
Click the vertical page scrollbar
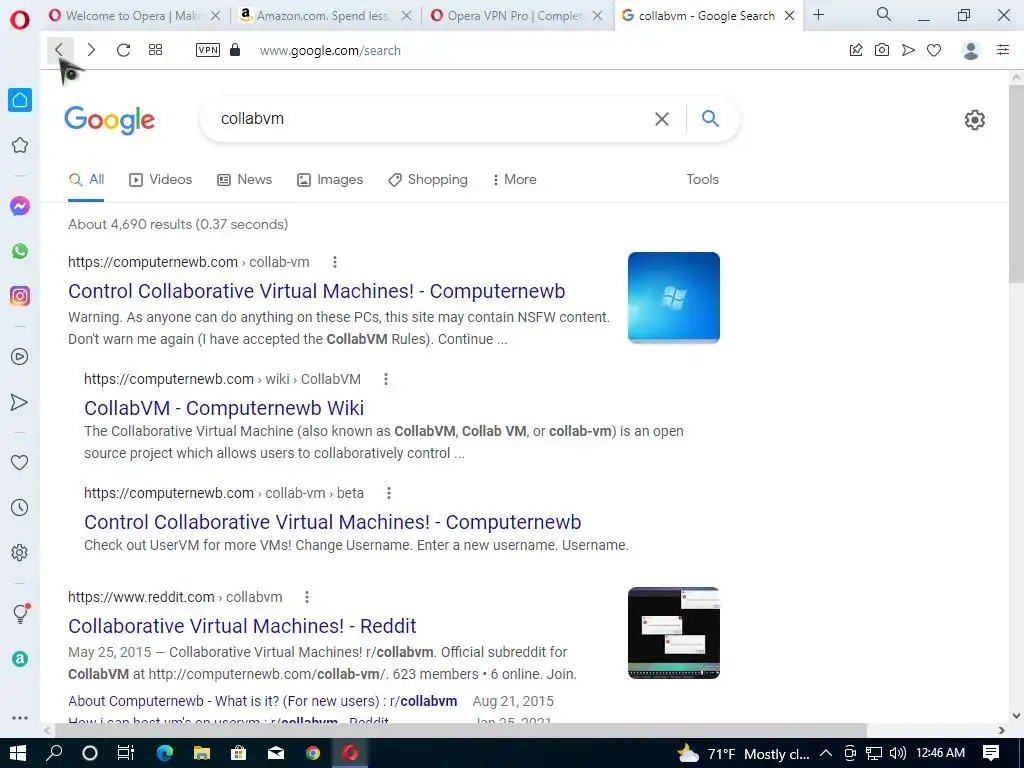coord(1016,185)
